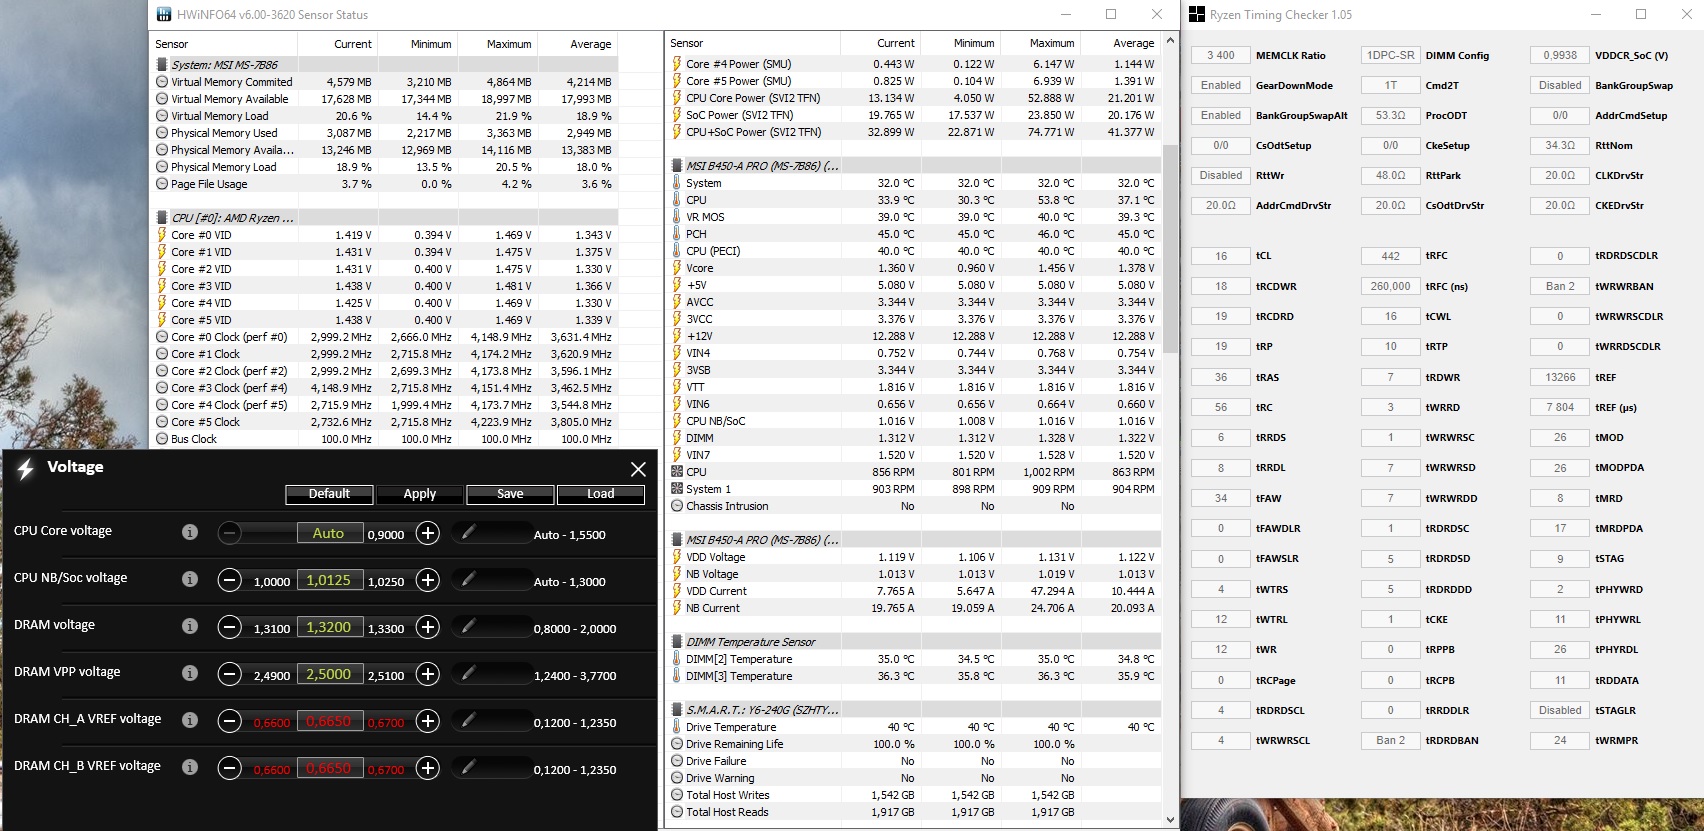Click the GearDownMode Enabled field
Viewport: 1704px width, 831px height.
1221,86
